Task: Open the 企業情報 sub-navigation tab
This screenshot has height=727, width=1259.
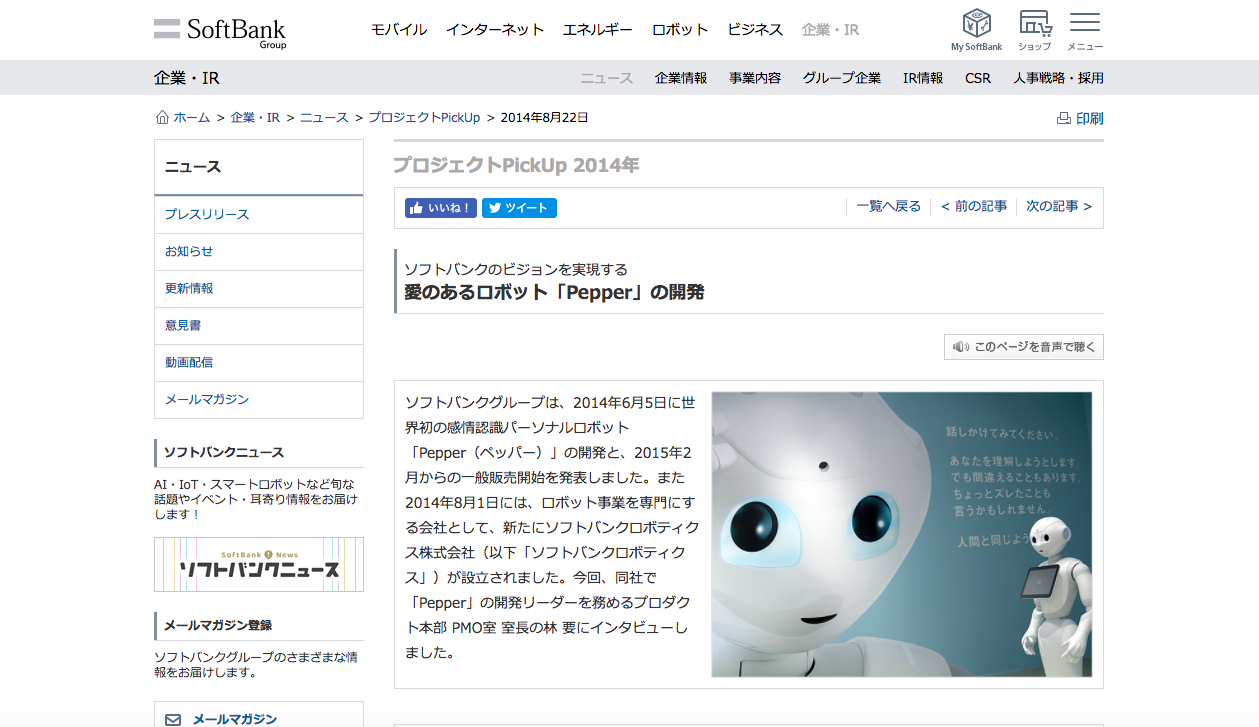Action: [x=681, y=78]
